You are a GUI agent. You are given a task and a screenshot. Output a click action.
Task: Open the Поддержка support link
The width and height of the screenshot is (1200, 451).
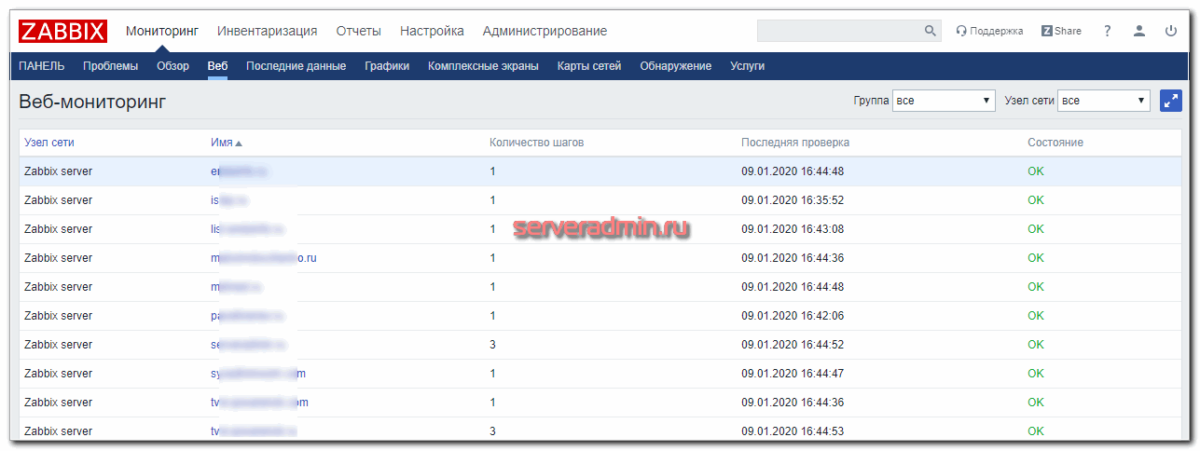coord(989,31)
